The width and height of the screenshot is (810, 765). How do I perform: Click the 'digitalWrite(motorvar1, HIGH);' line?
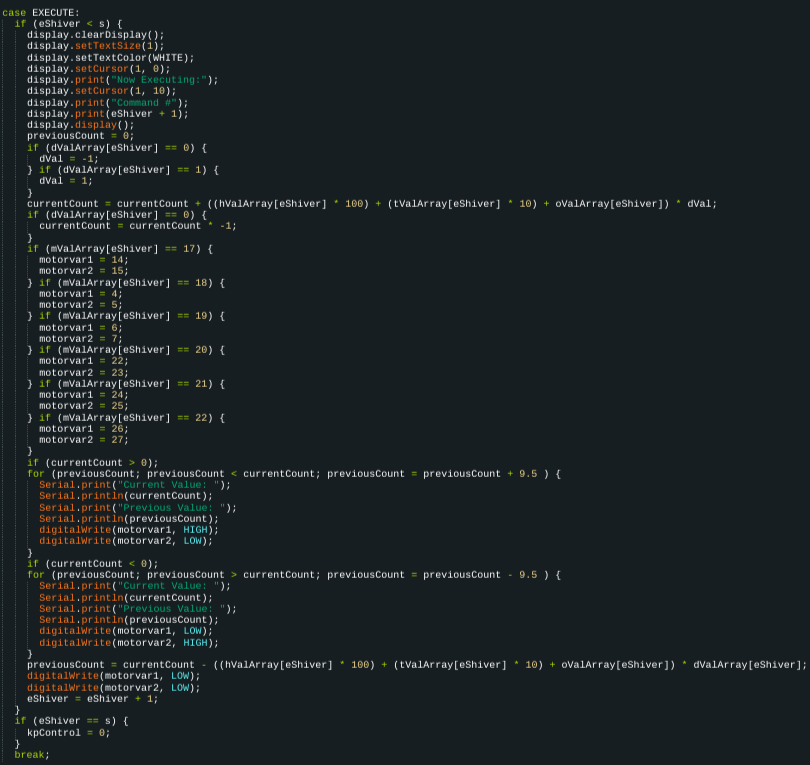(129, 530)
